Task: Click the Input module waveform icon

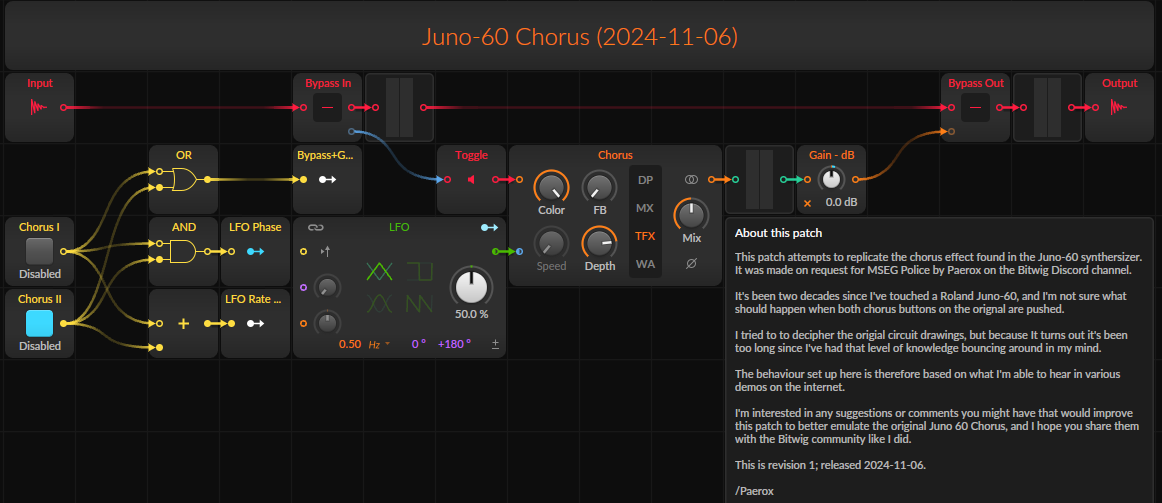Action: (40, 107)
